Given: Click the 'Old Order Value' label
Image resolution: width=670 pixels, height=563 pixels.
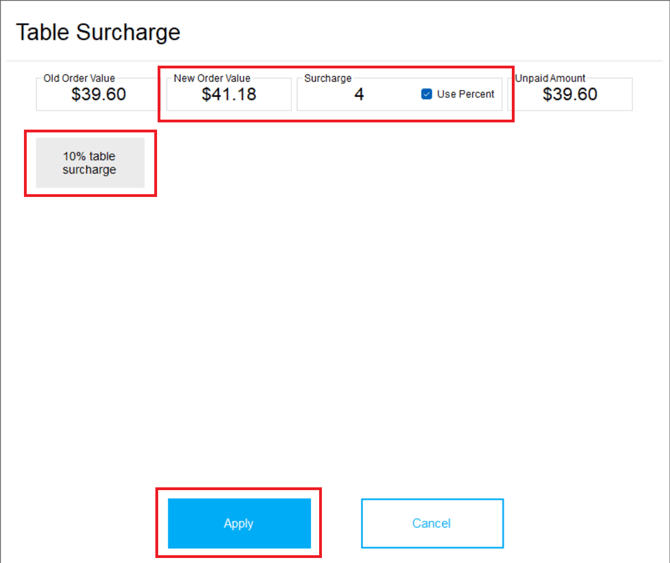Looking at the screenshot, I should click(79, 79).
